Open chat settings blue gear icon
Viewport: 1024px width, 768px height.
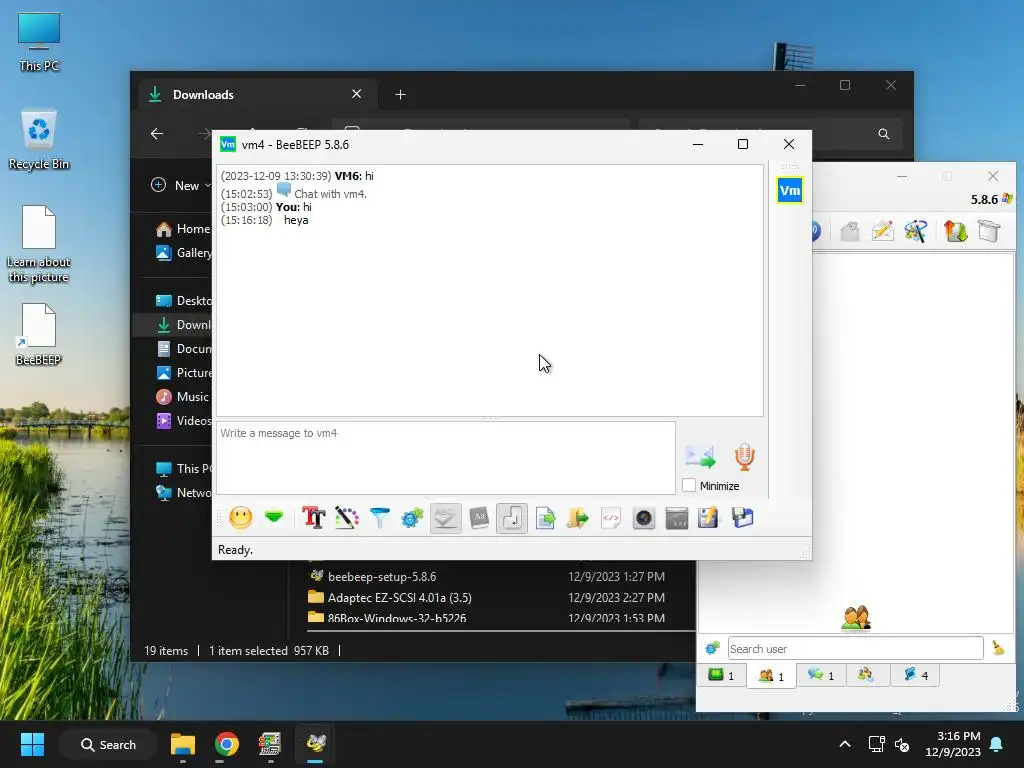pos(412,518)
